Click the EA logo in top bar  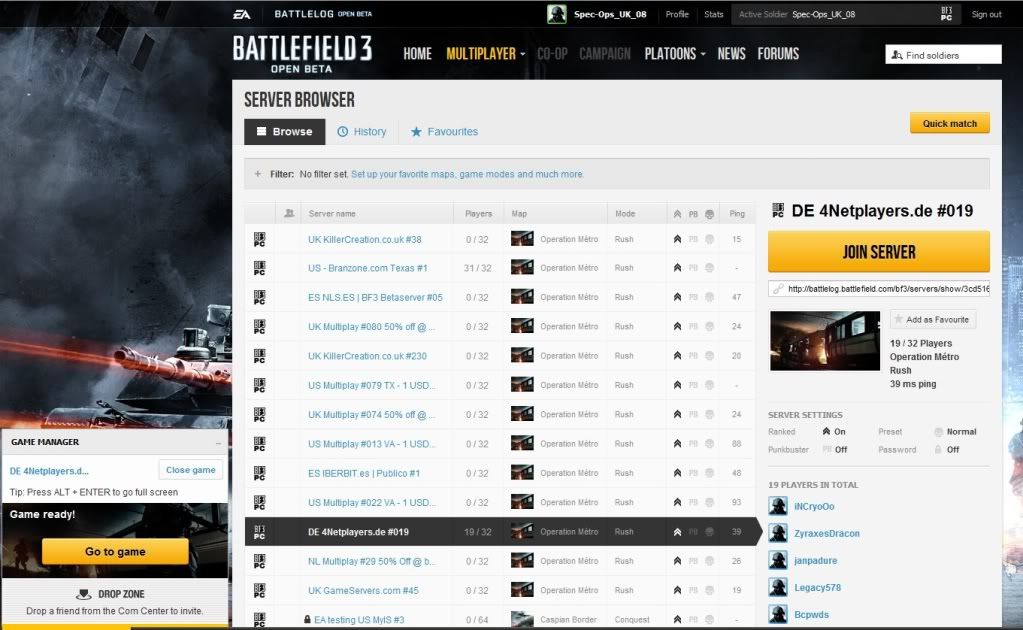pos(241,14)
